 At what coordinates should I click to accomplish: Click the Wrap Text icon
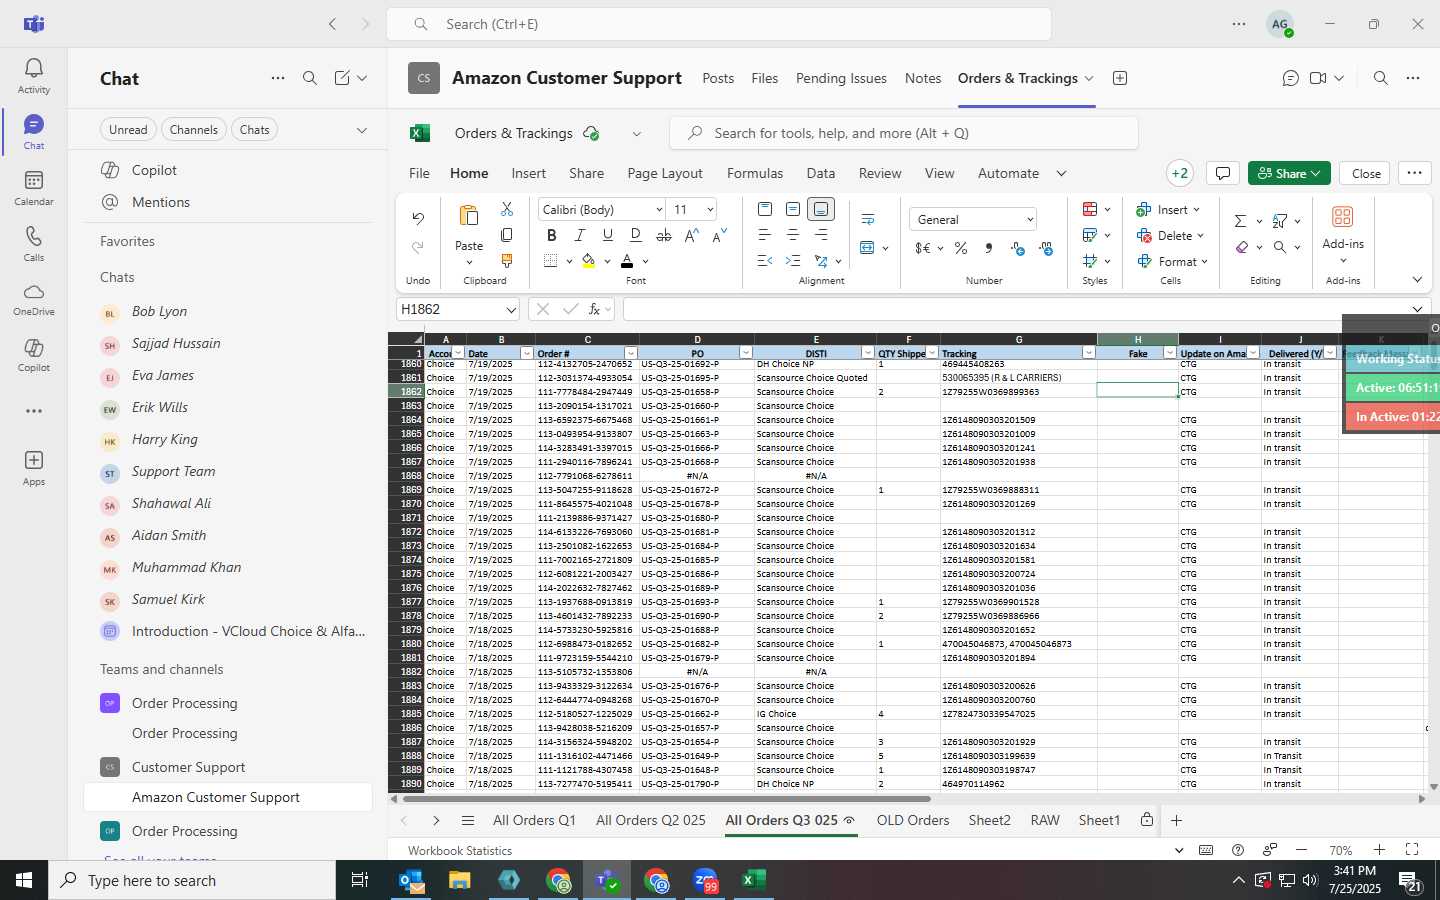click(x=868, y=219)
